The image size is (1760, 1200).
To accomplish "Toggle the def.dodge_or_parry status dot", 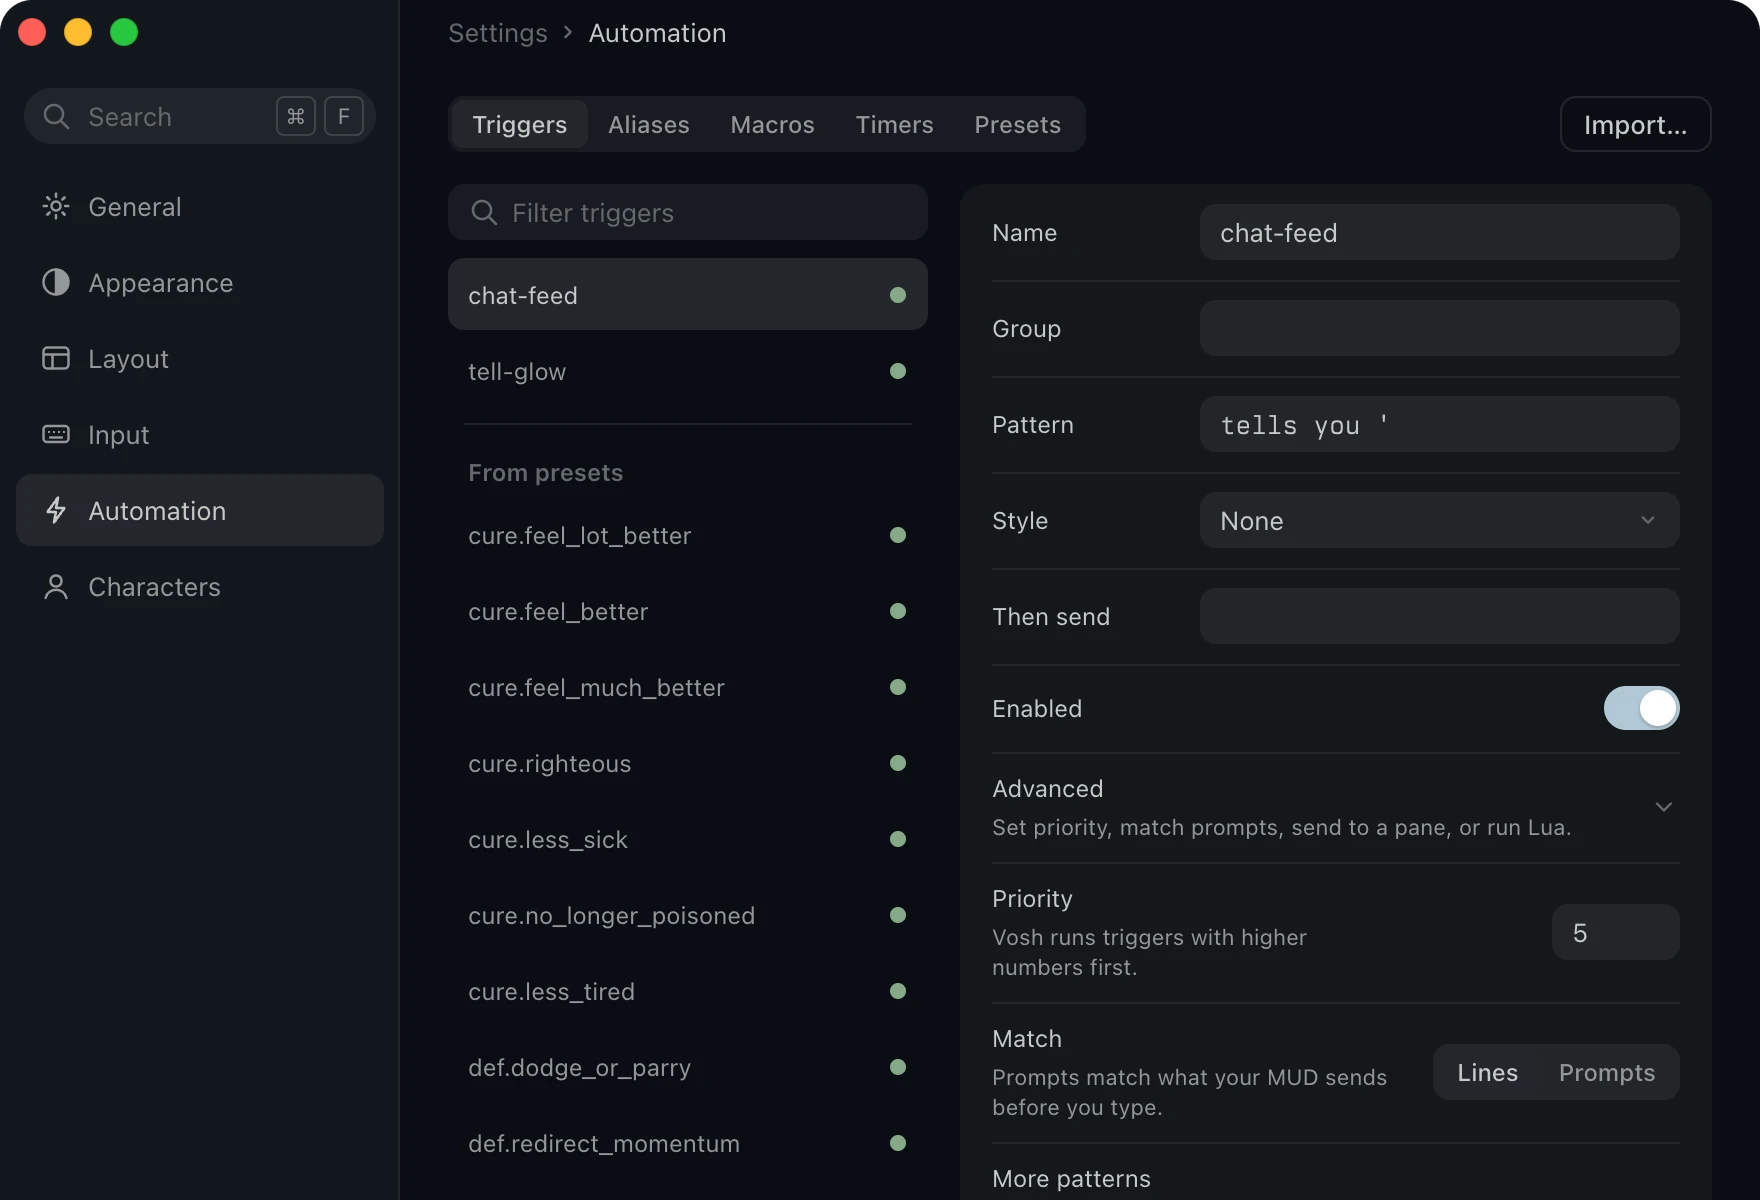I will tap(898, 1067).
